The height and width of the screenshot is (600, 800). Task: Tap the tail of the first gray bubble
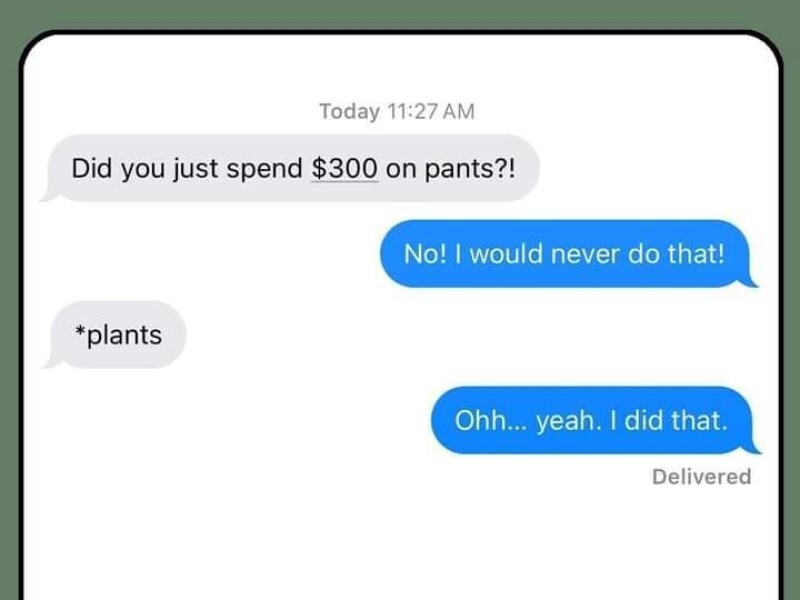(x=50, y=194)
